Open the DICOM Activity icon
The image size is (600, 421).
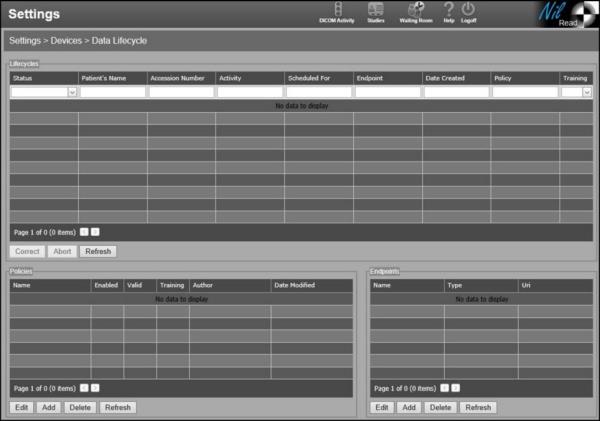pos(339,11)
